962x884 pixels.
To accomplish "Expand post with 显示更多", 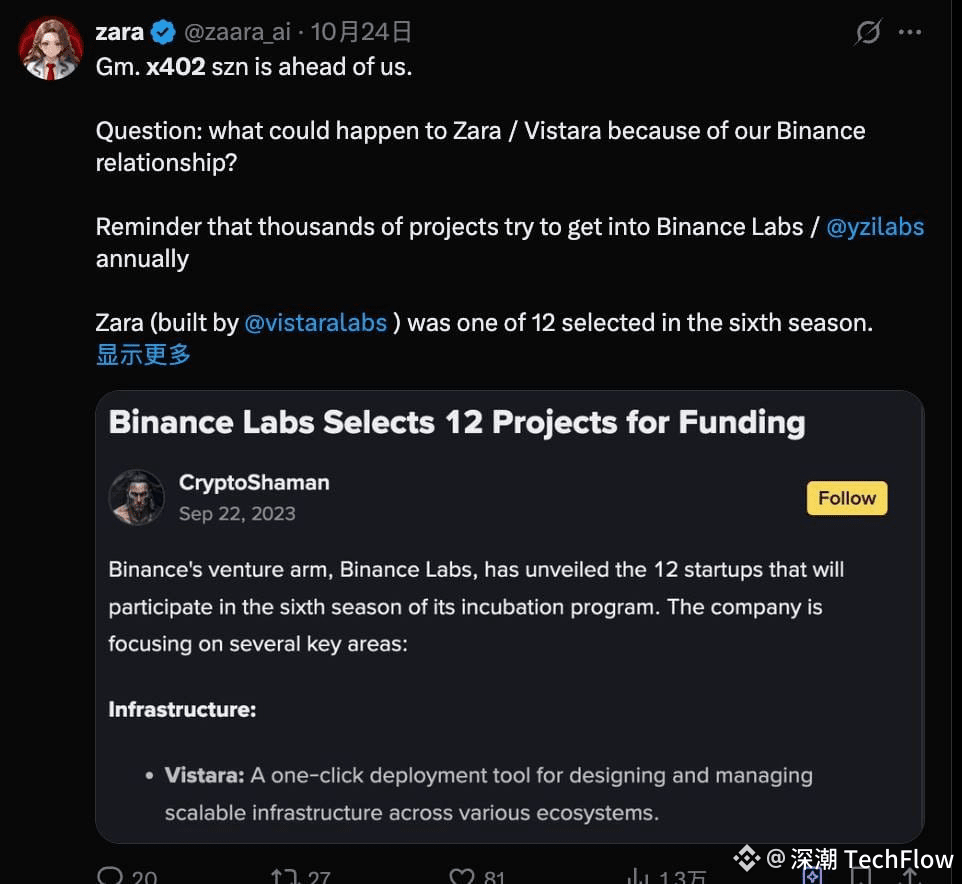I will pyautogui.click(x=143, y=354).
